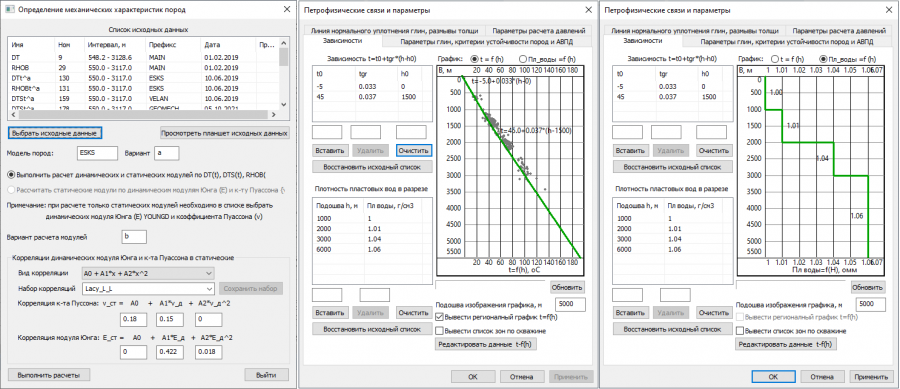Select Пл_воды = f(h) radio in right dialog
Image resolution: width=900 pixels, height=389 pixels.
click(x=848, y=59)
